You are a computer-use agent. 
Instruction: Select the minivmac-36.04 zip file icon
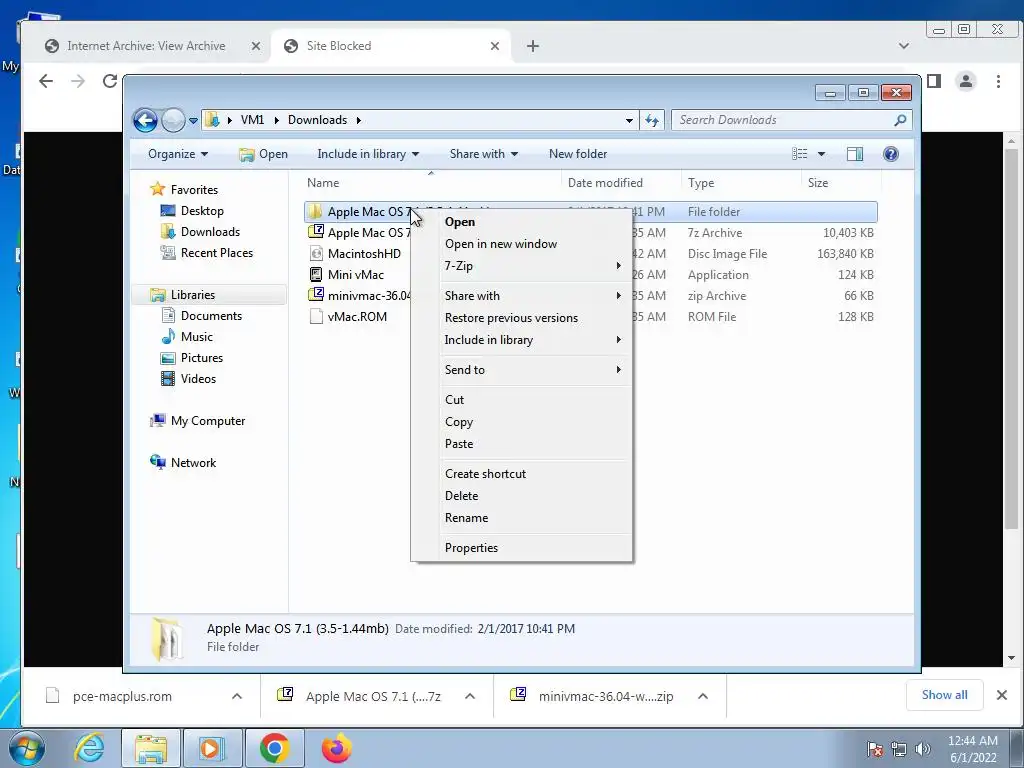(x=316, y=295)
